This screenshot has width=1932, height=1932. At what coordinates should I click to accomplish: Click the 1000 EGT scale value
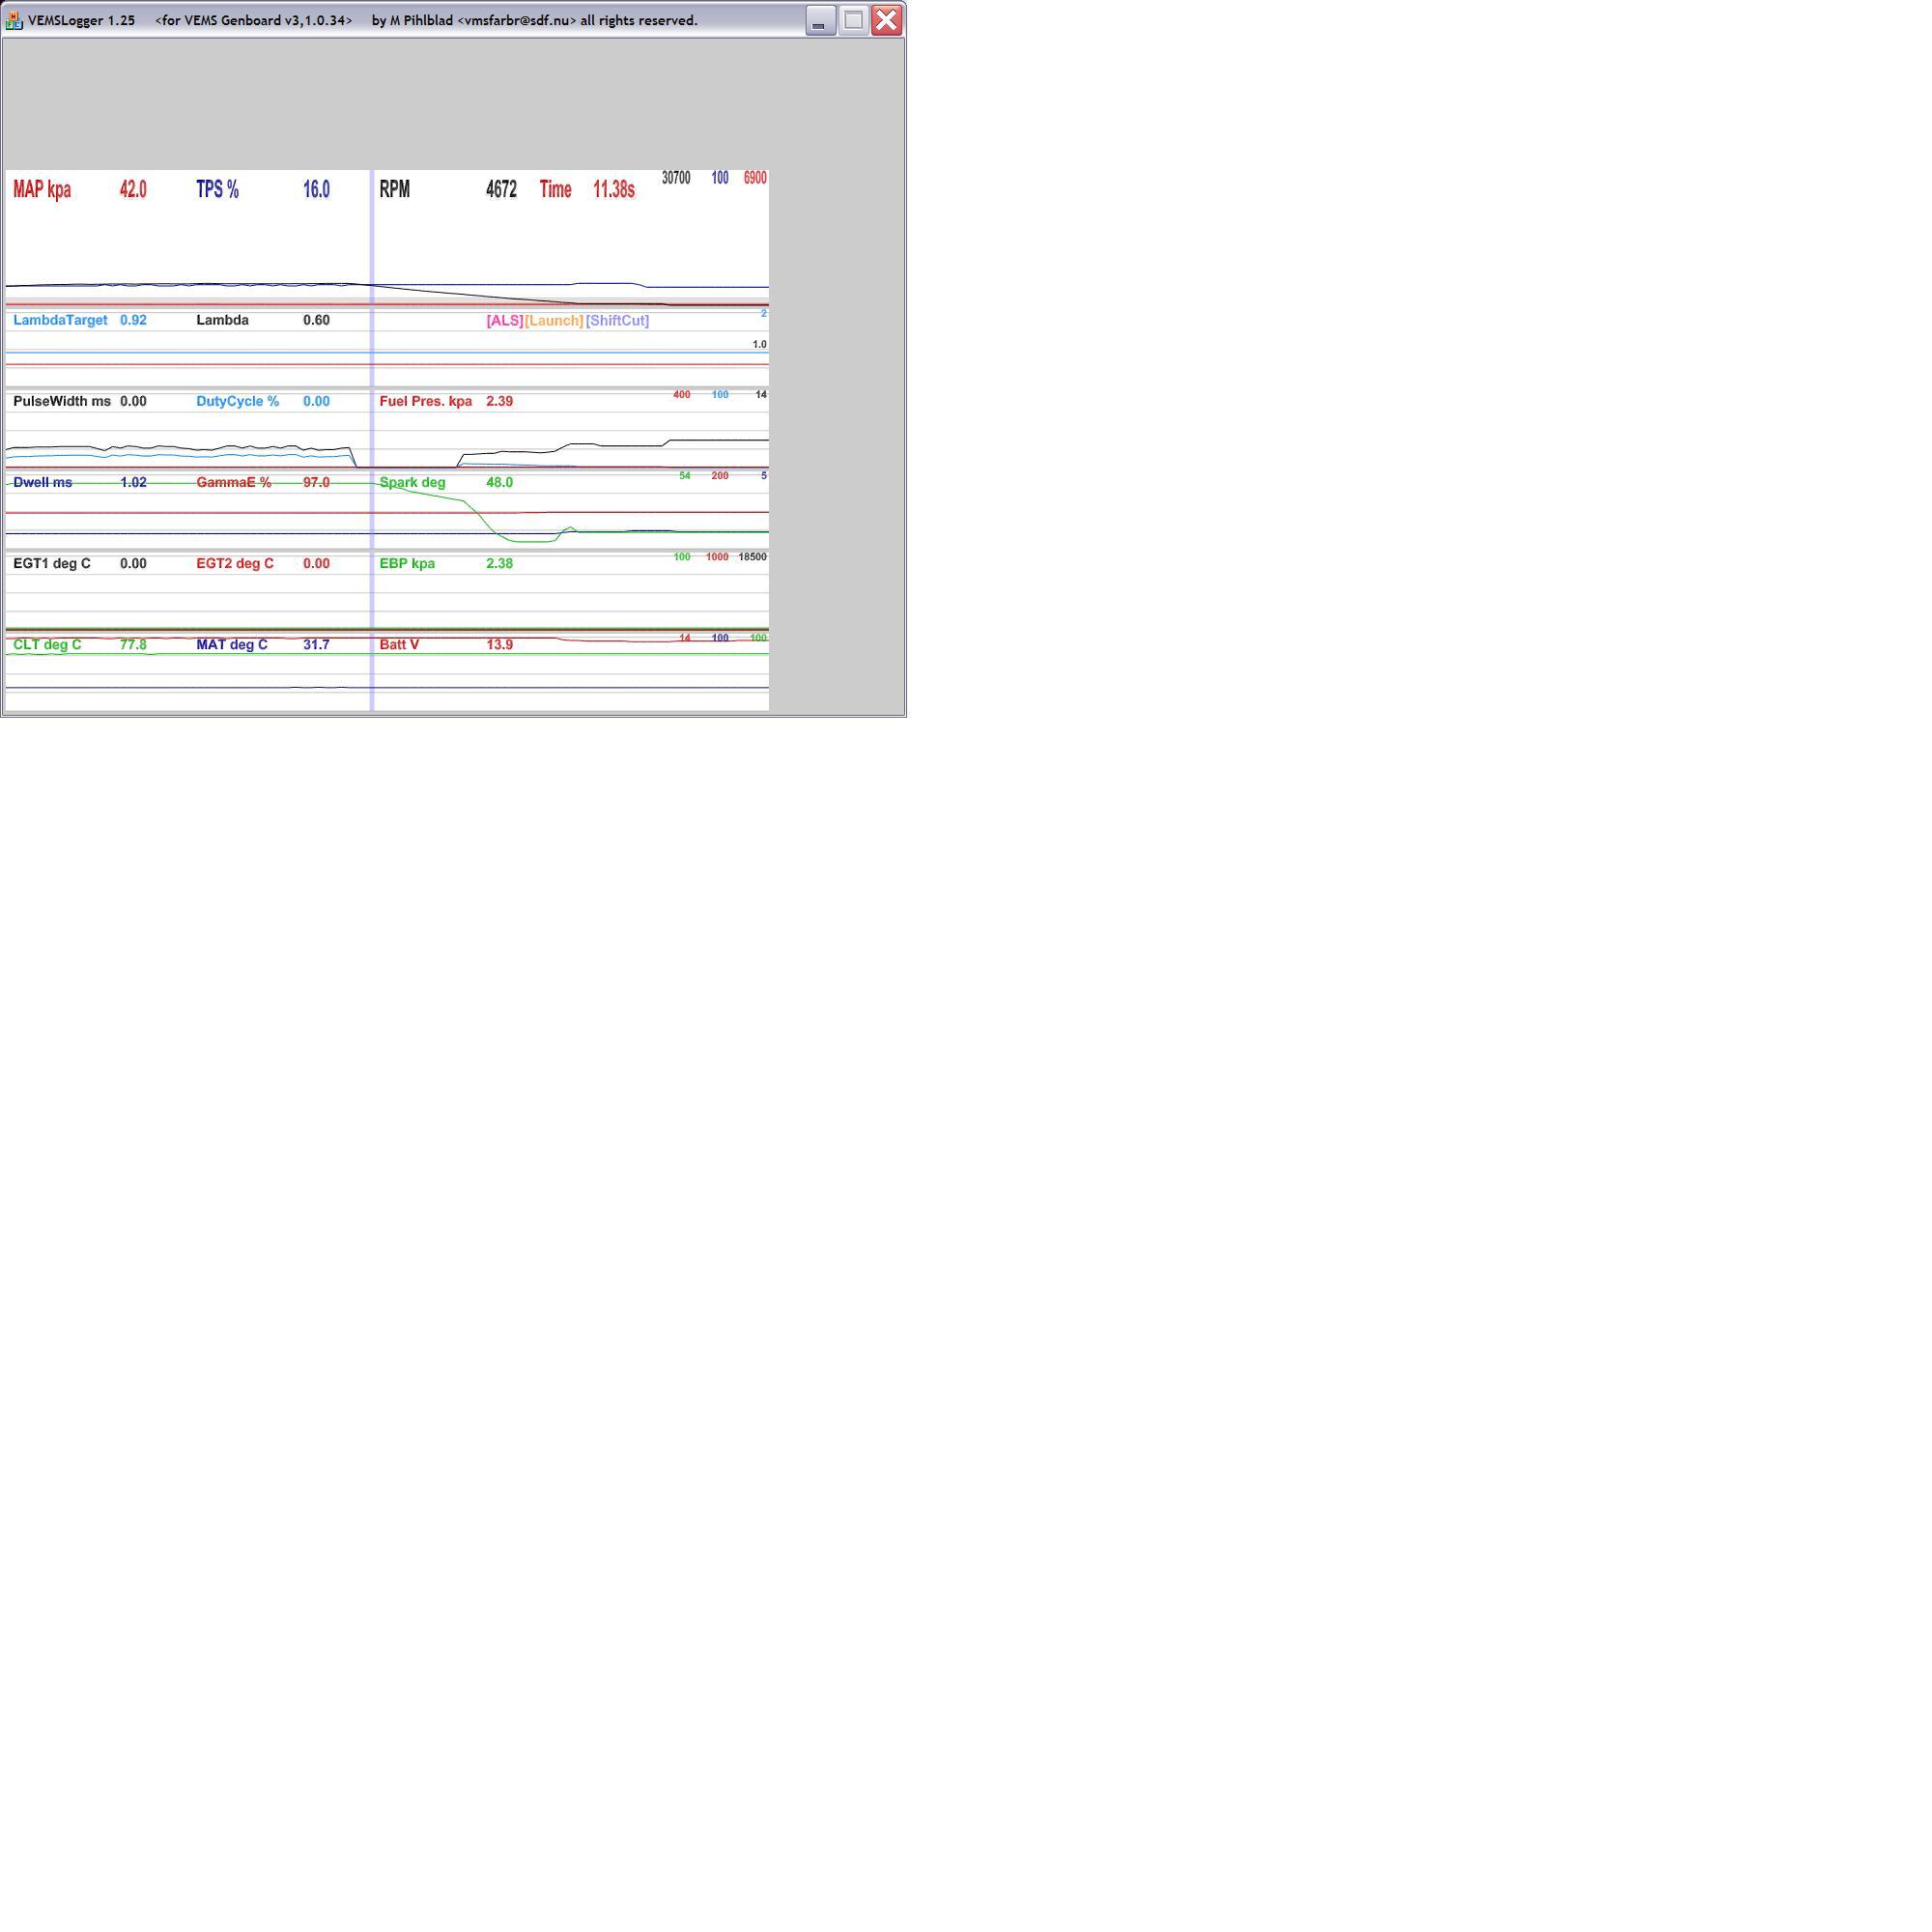click(717, 557)
